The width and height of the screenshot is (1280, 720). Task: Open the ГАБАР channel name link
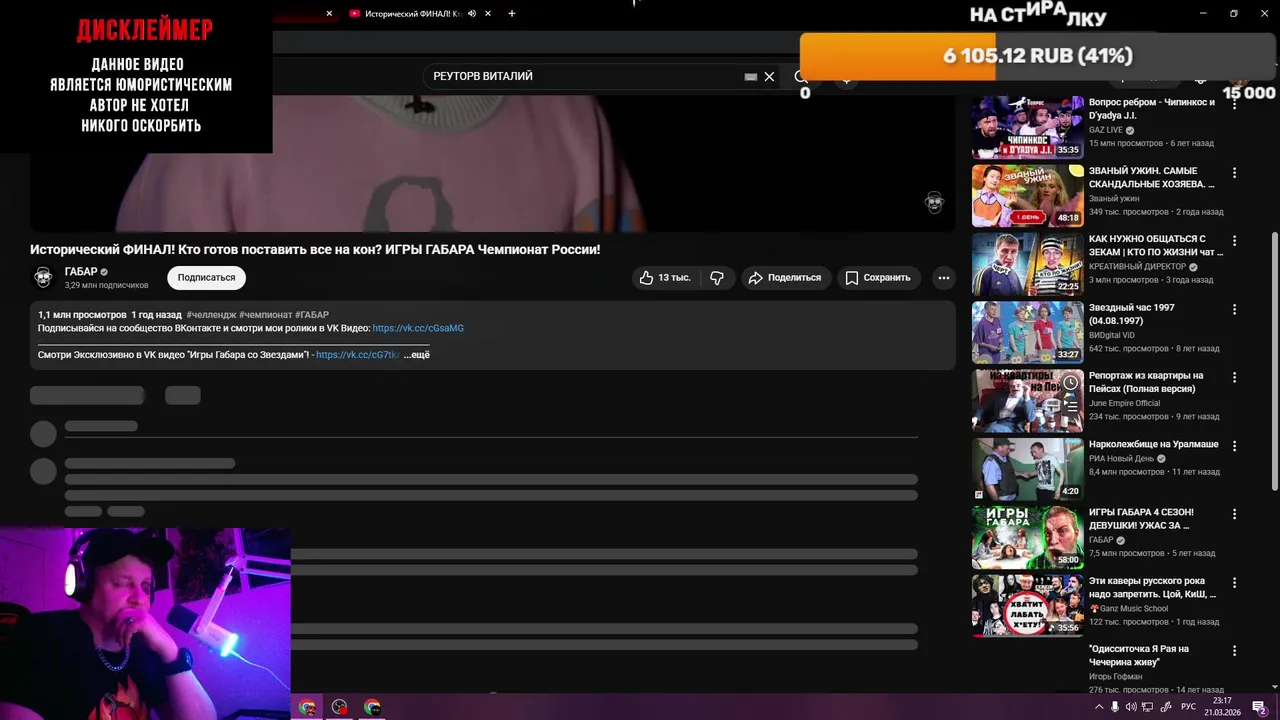[x=81, y=272]
